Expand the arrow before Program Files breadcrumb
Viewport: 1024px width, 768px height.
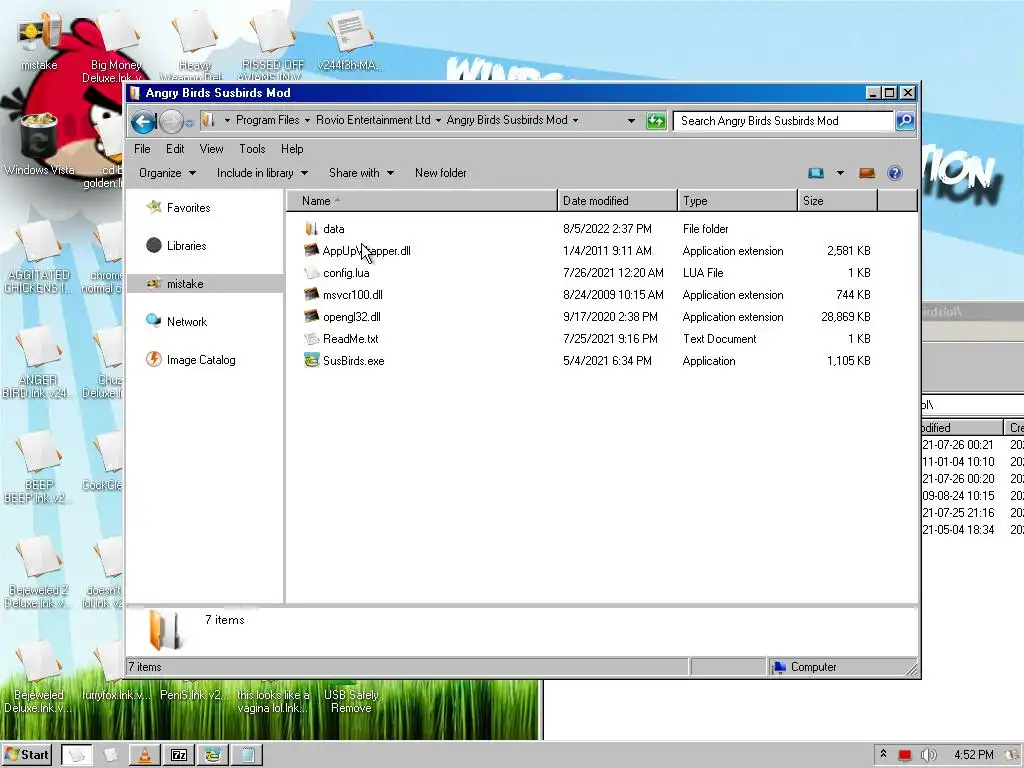tap(227, 121)
